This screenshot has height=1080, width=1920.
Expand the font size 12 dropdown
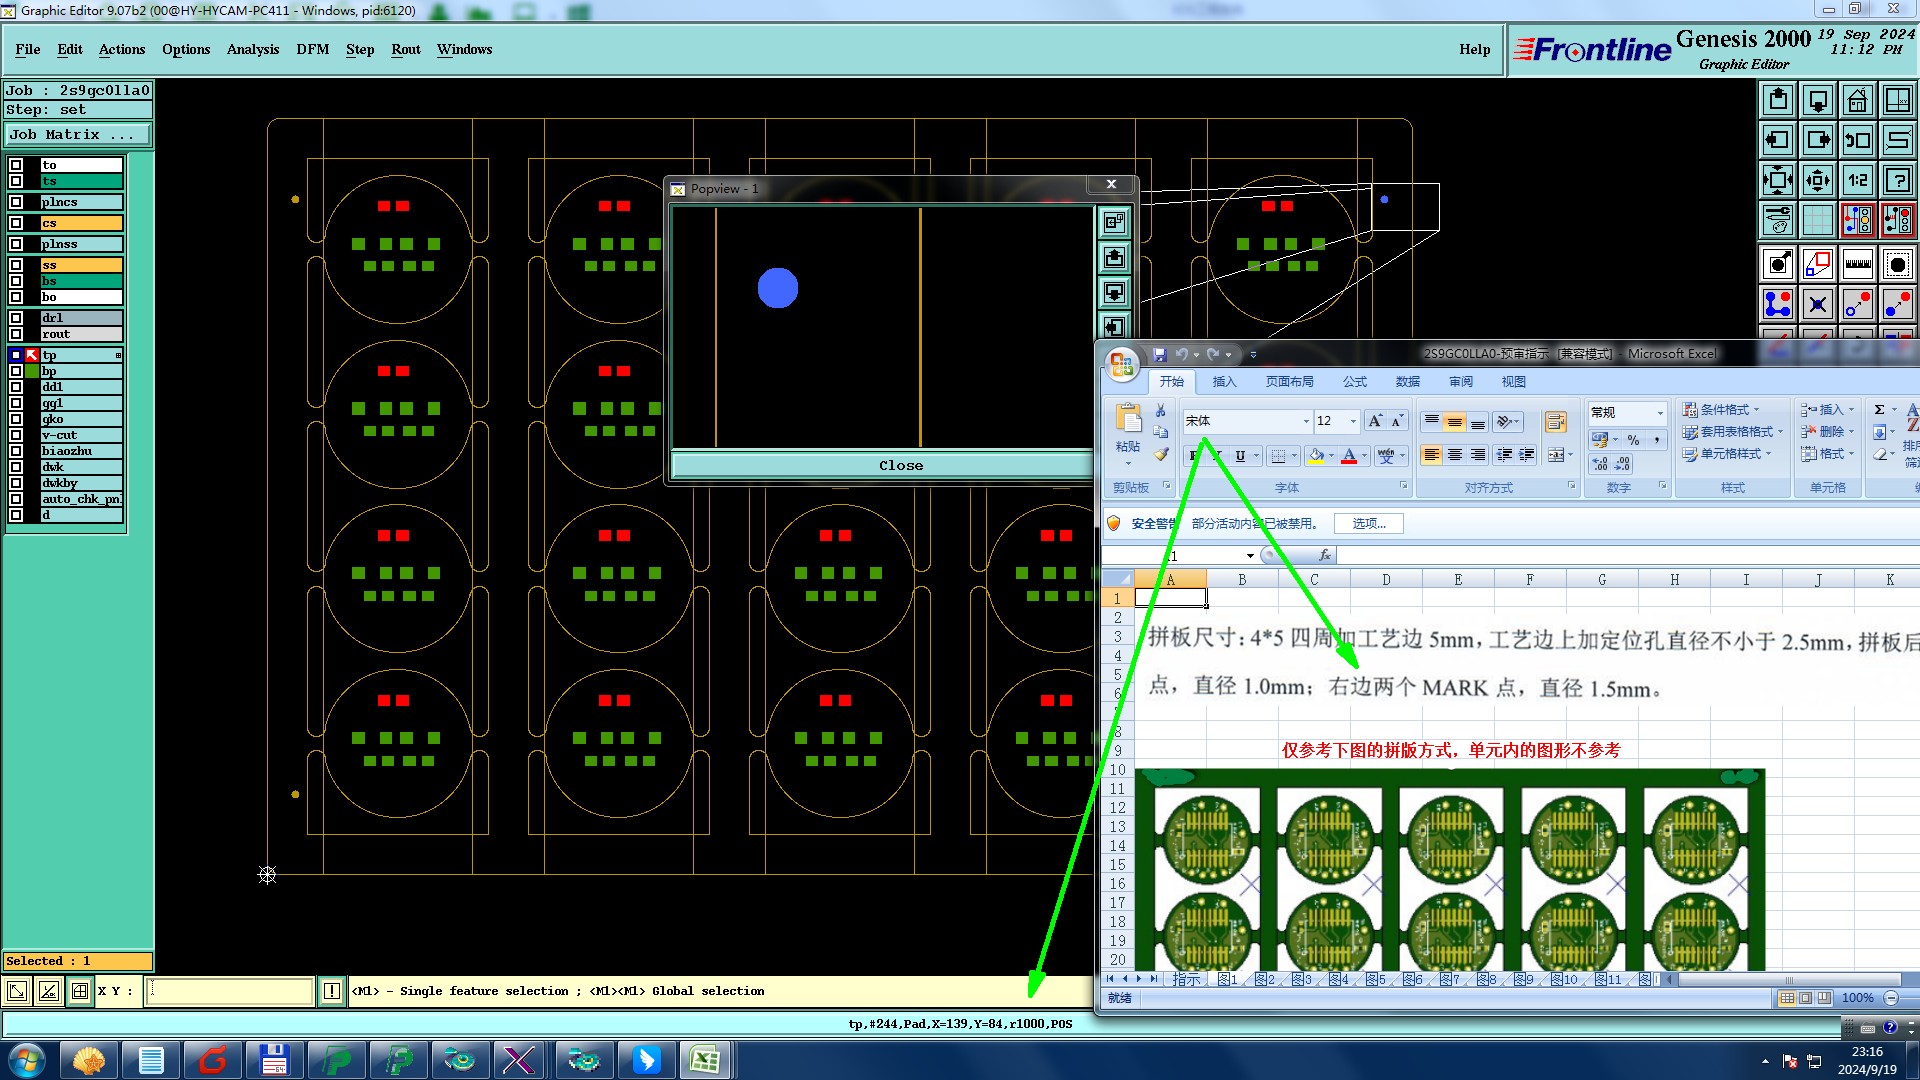[1353, 421]
